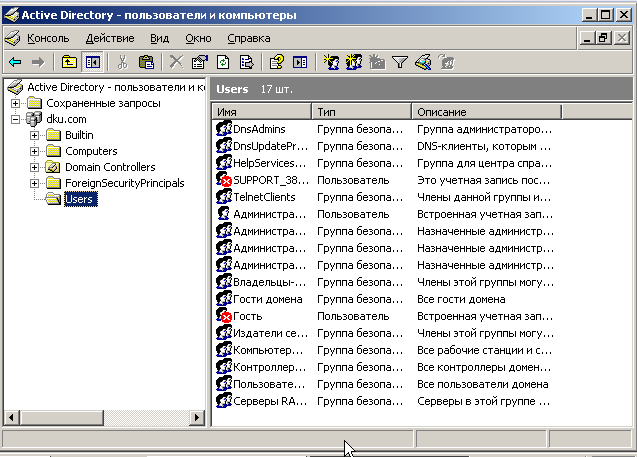Click the clipboard Paste icon in the toolbar
Image resolution: width=637 pixels, height=457 pixels.
pos(146,62)
